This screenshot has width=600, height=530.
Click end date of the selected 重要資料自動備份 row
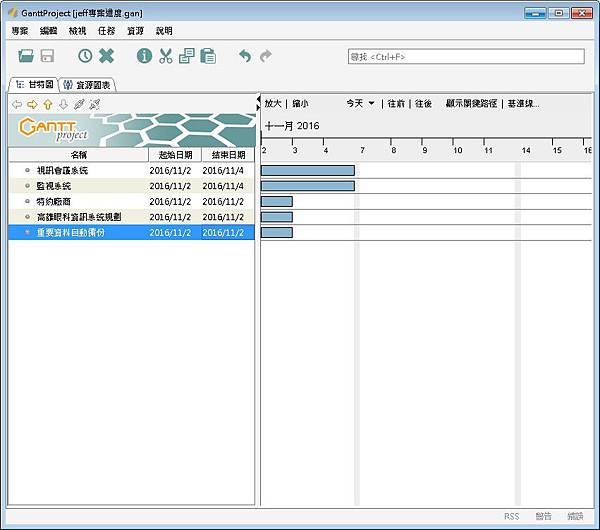(x=223, y=232)
